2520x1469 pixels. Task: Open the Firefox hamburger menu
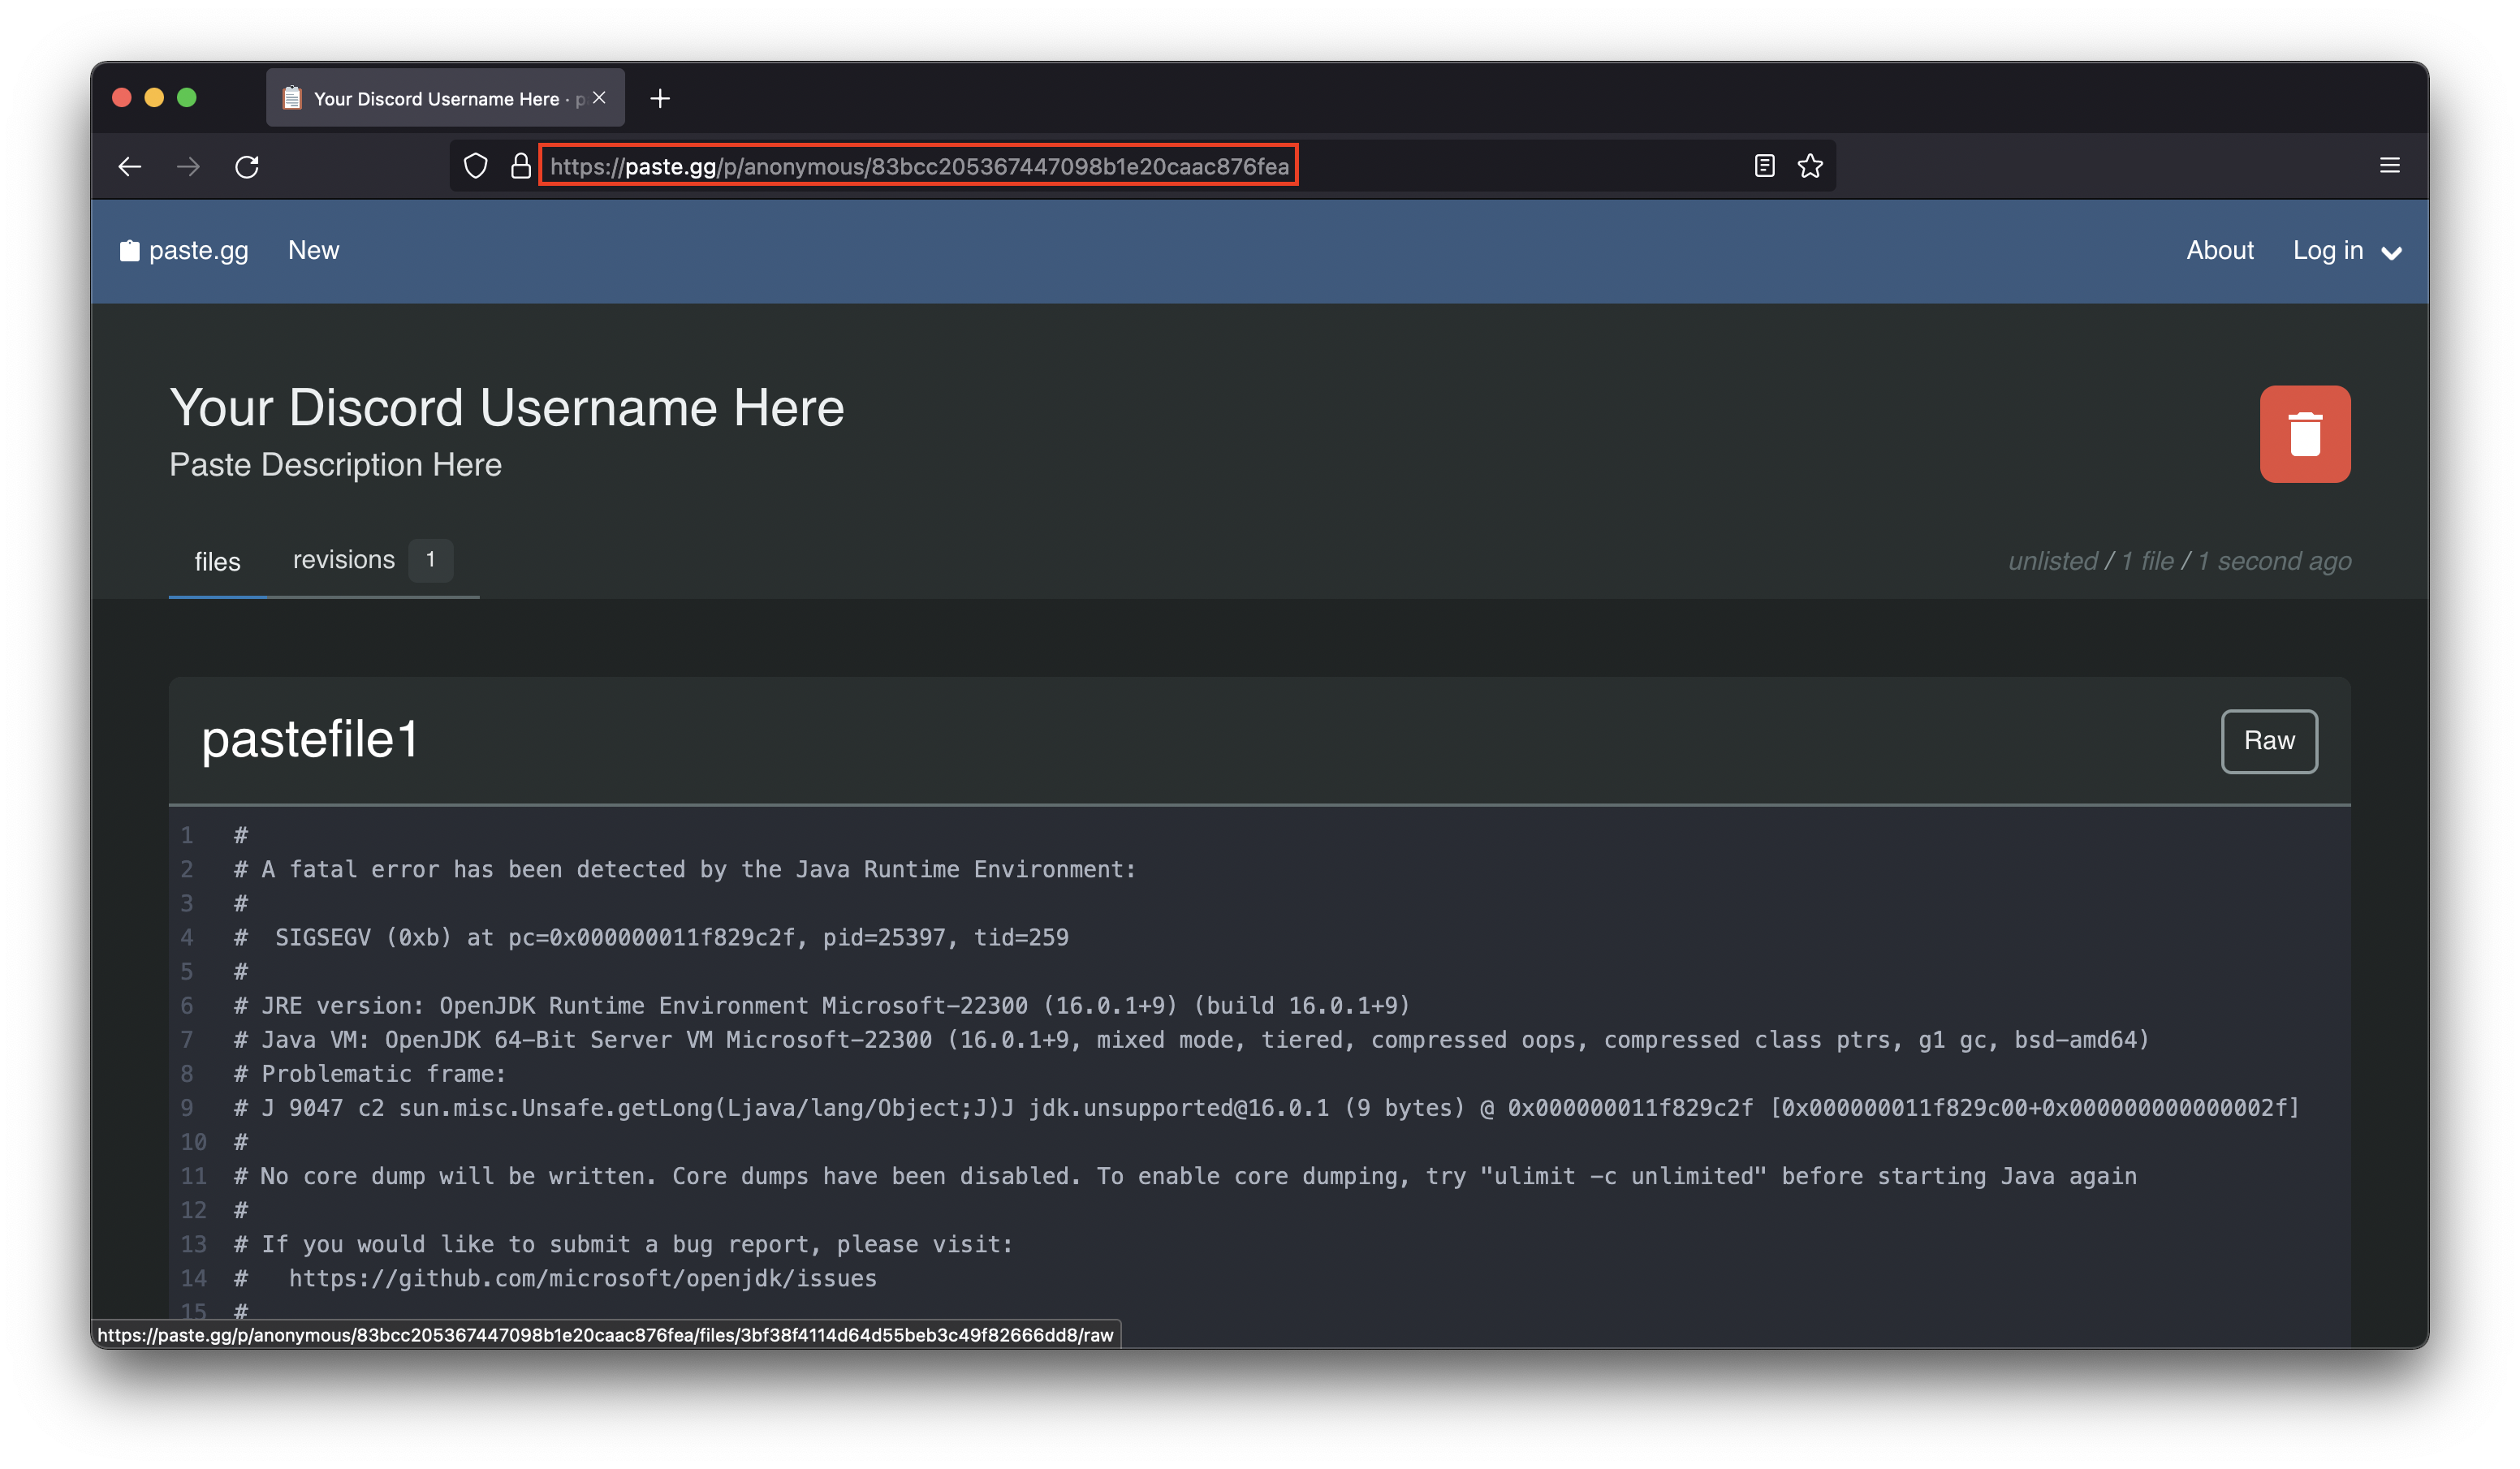tap(2390, 165)
